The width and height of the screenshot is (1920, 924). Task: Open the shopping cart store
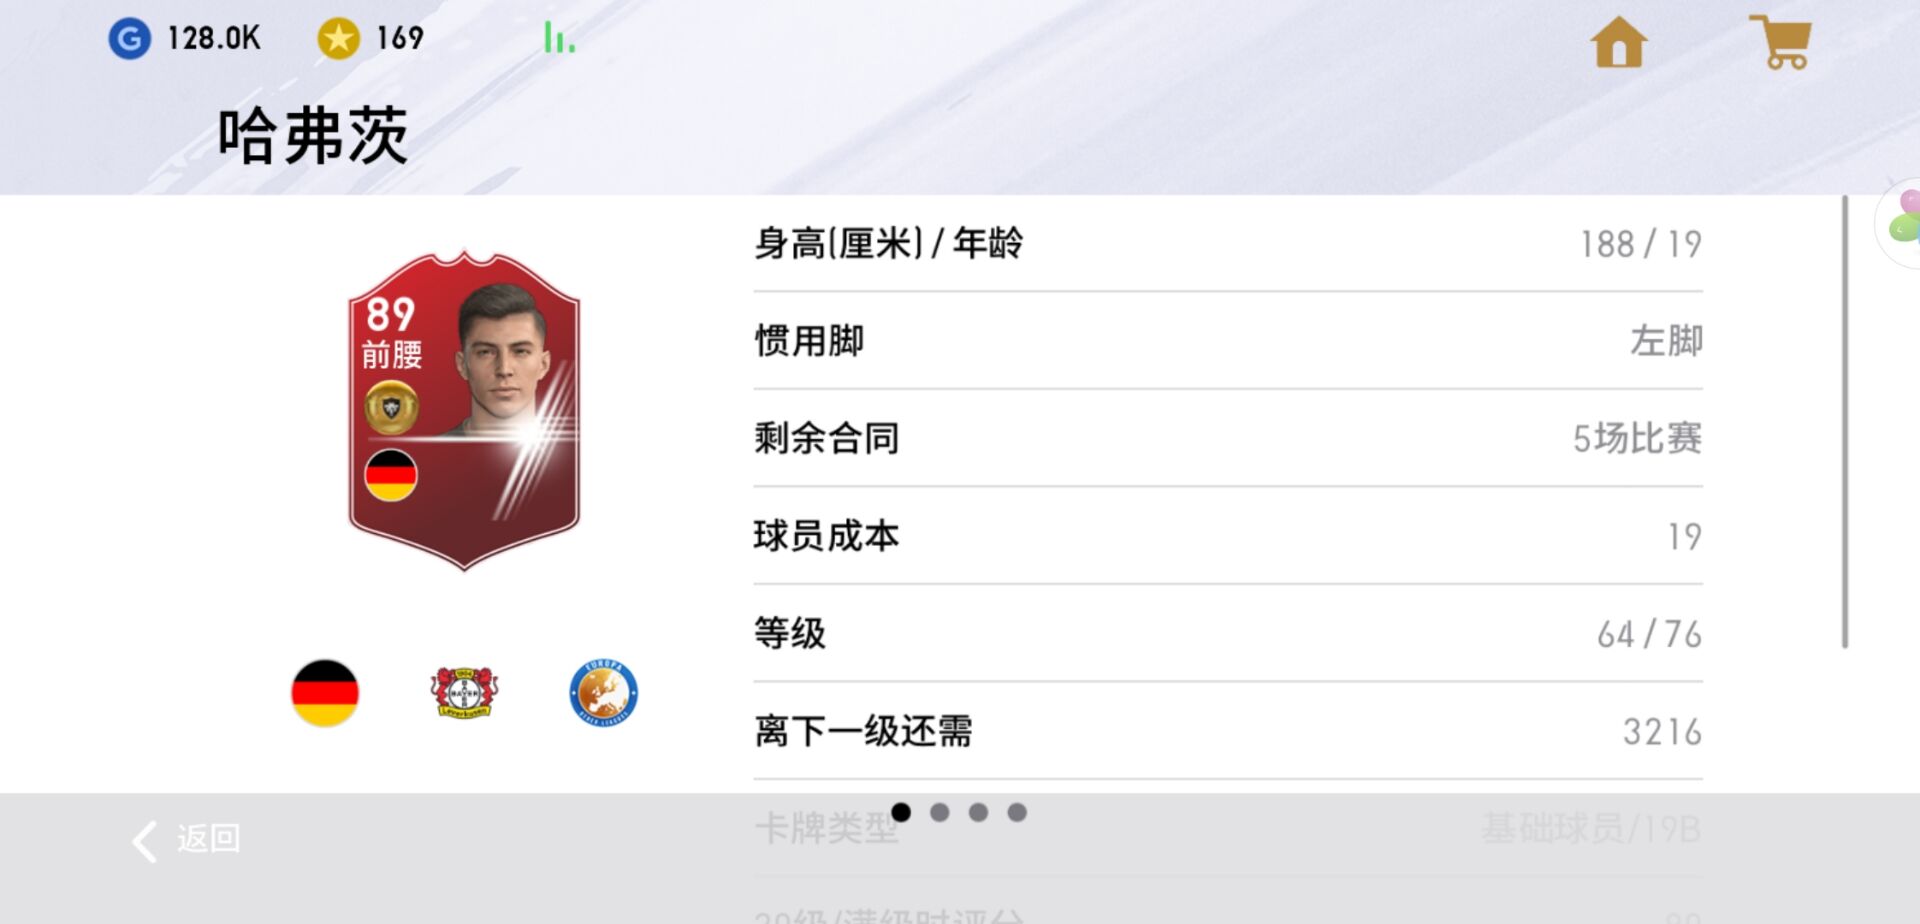click(1781, 42)
